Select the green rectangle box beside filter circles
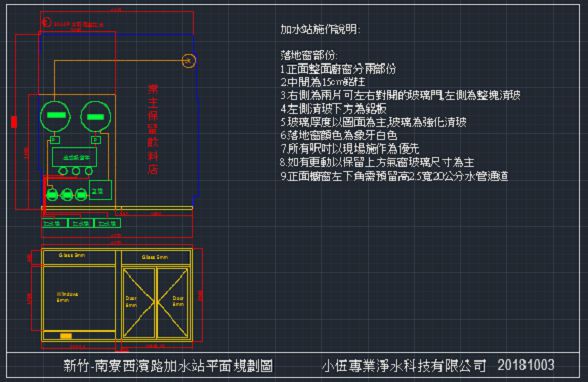588x382 pixels. click(100, 190)
